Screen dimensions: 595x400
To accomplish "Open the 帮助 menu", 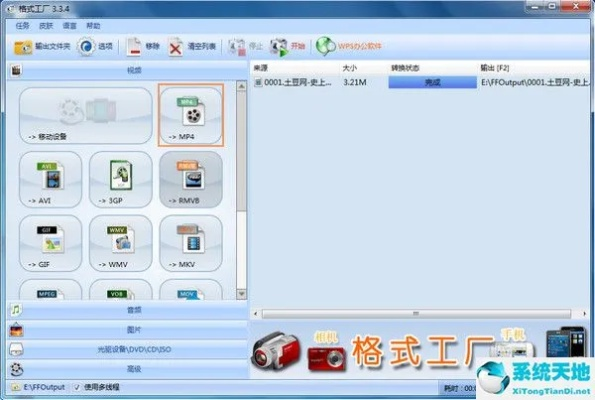I will pyautogui.click(x=93, y=26).
